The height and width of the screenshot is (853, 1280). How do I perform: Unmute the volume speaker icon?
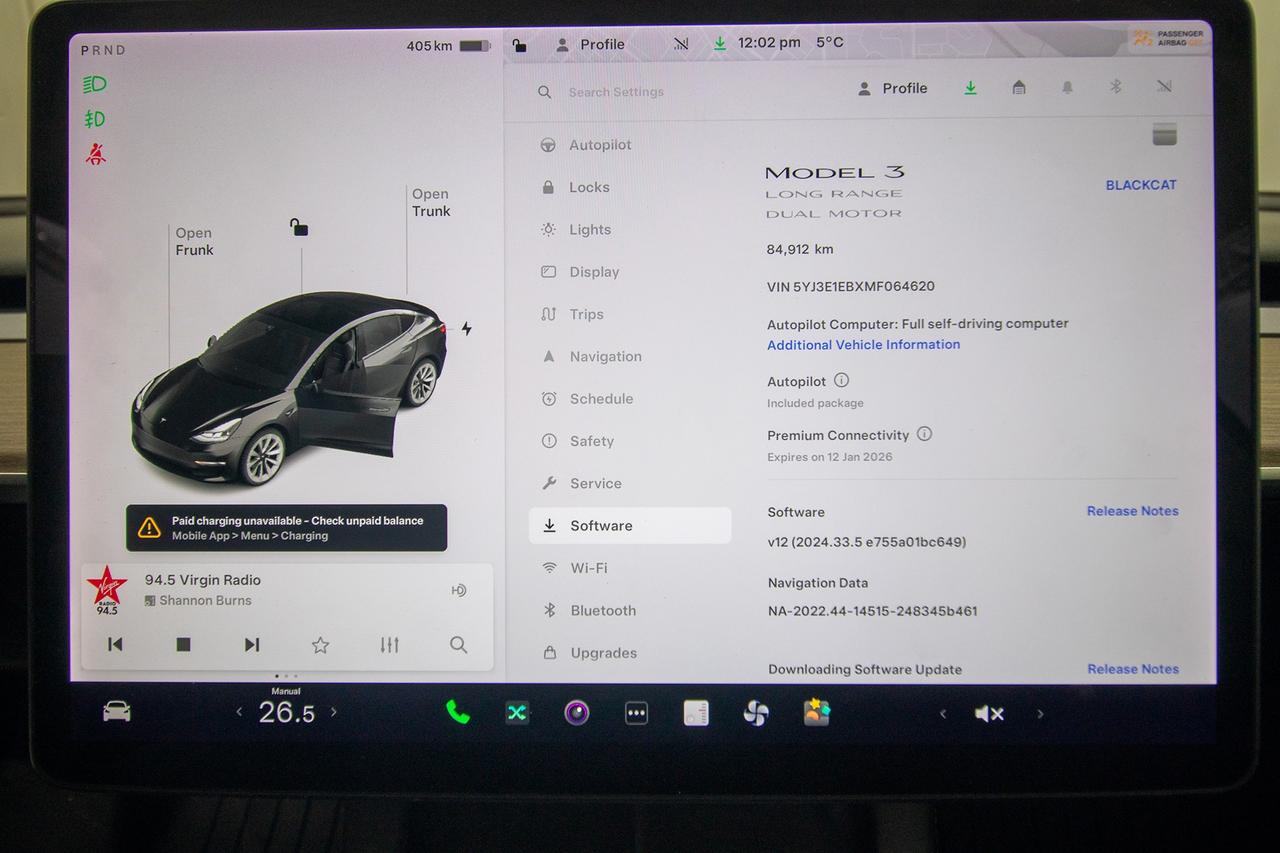point(989,713)
